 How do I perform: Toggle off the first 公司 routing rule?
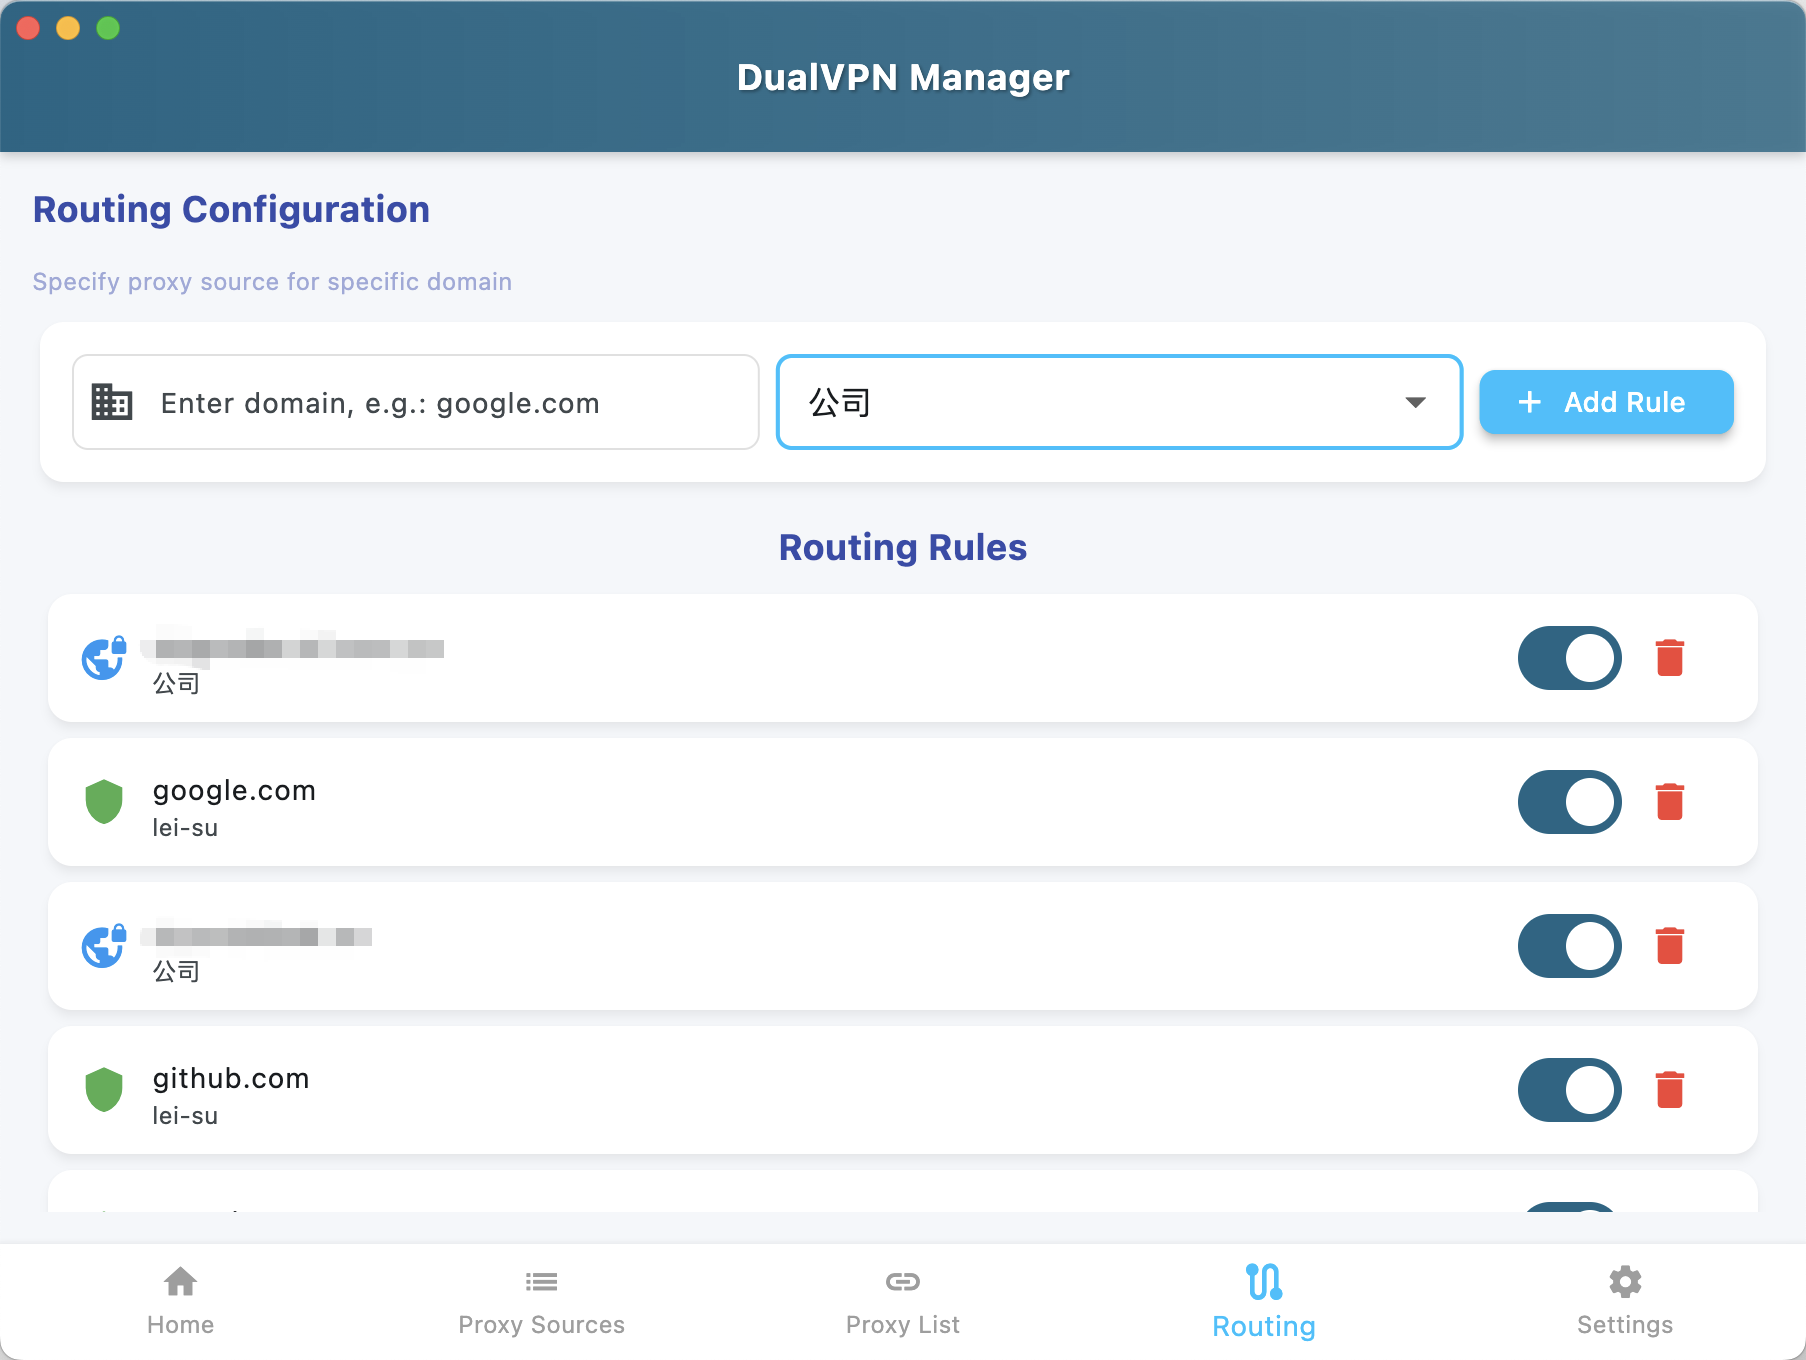pos(1568,658)
